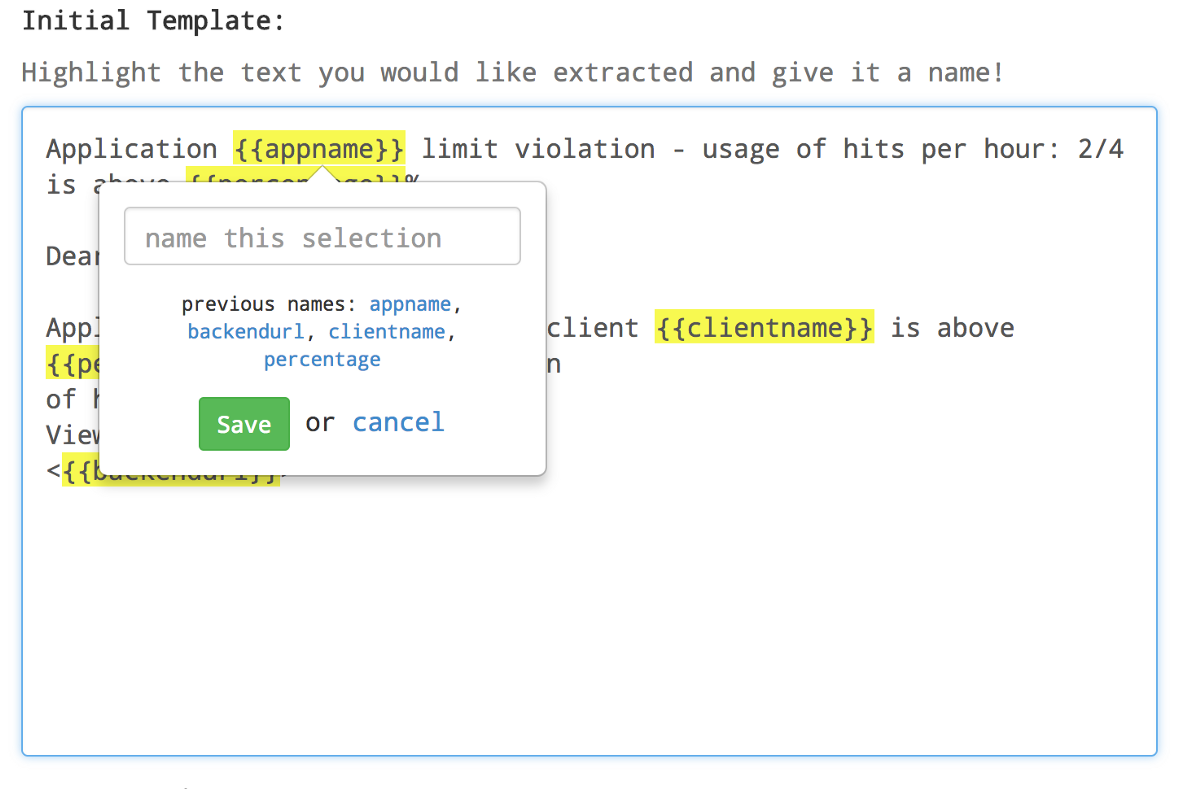Click the word "usage" in the first line
This screenshot has height=789, width=1200.
[740, 150]
